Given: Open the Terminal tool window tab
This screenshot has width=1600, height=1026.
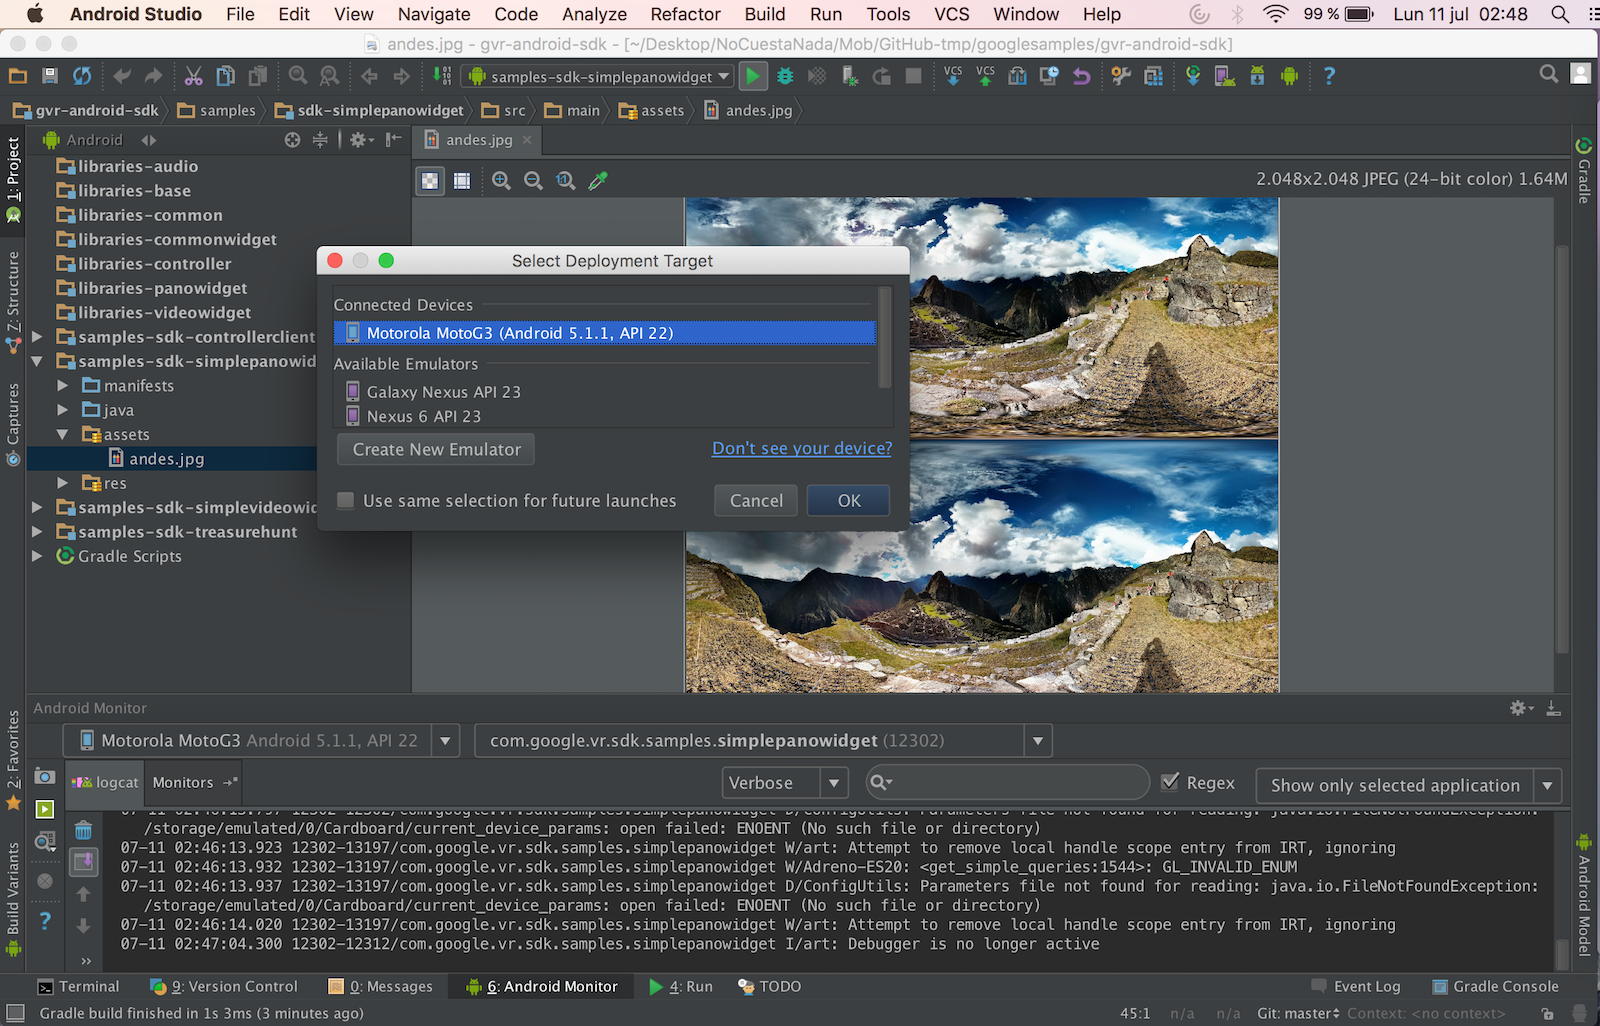Looking at the screenshot, I should click(78, 987).
